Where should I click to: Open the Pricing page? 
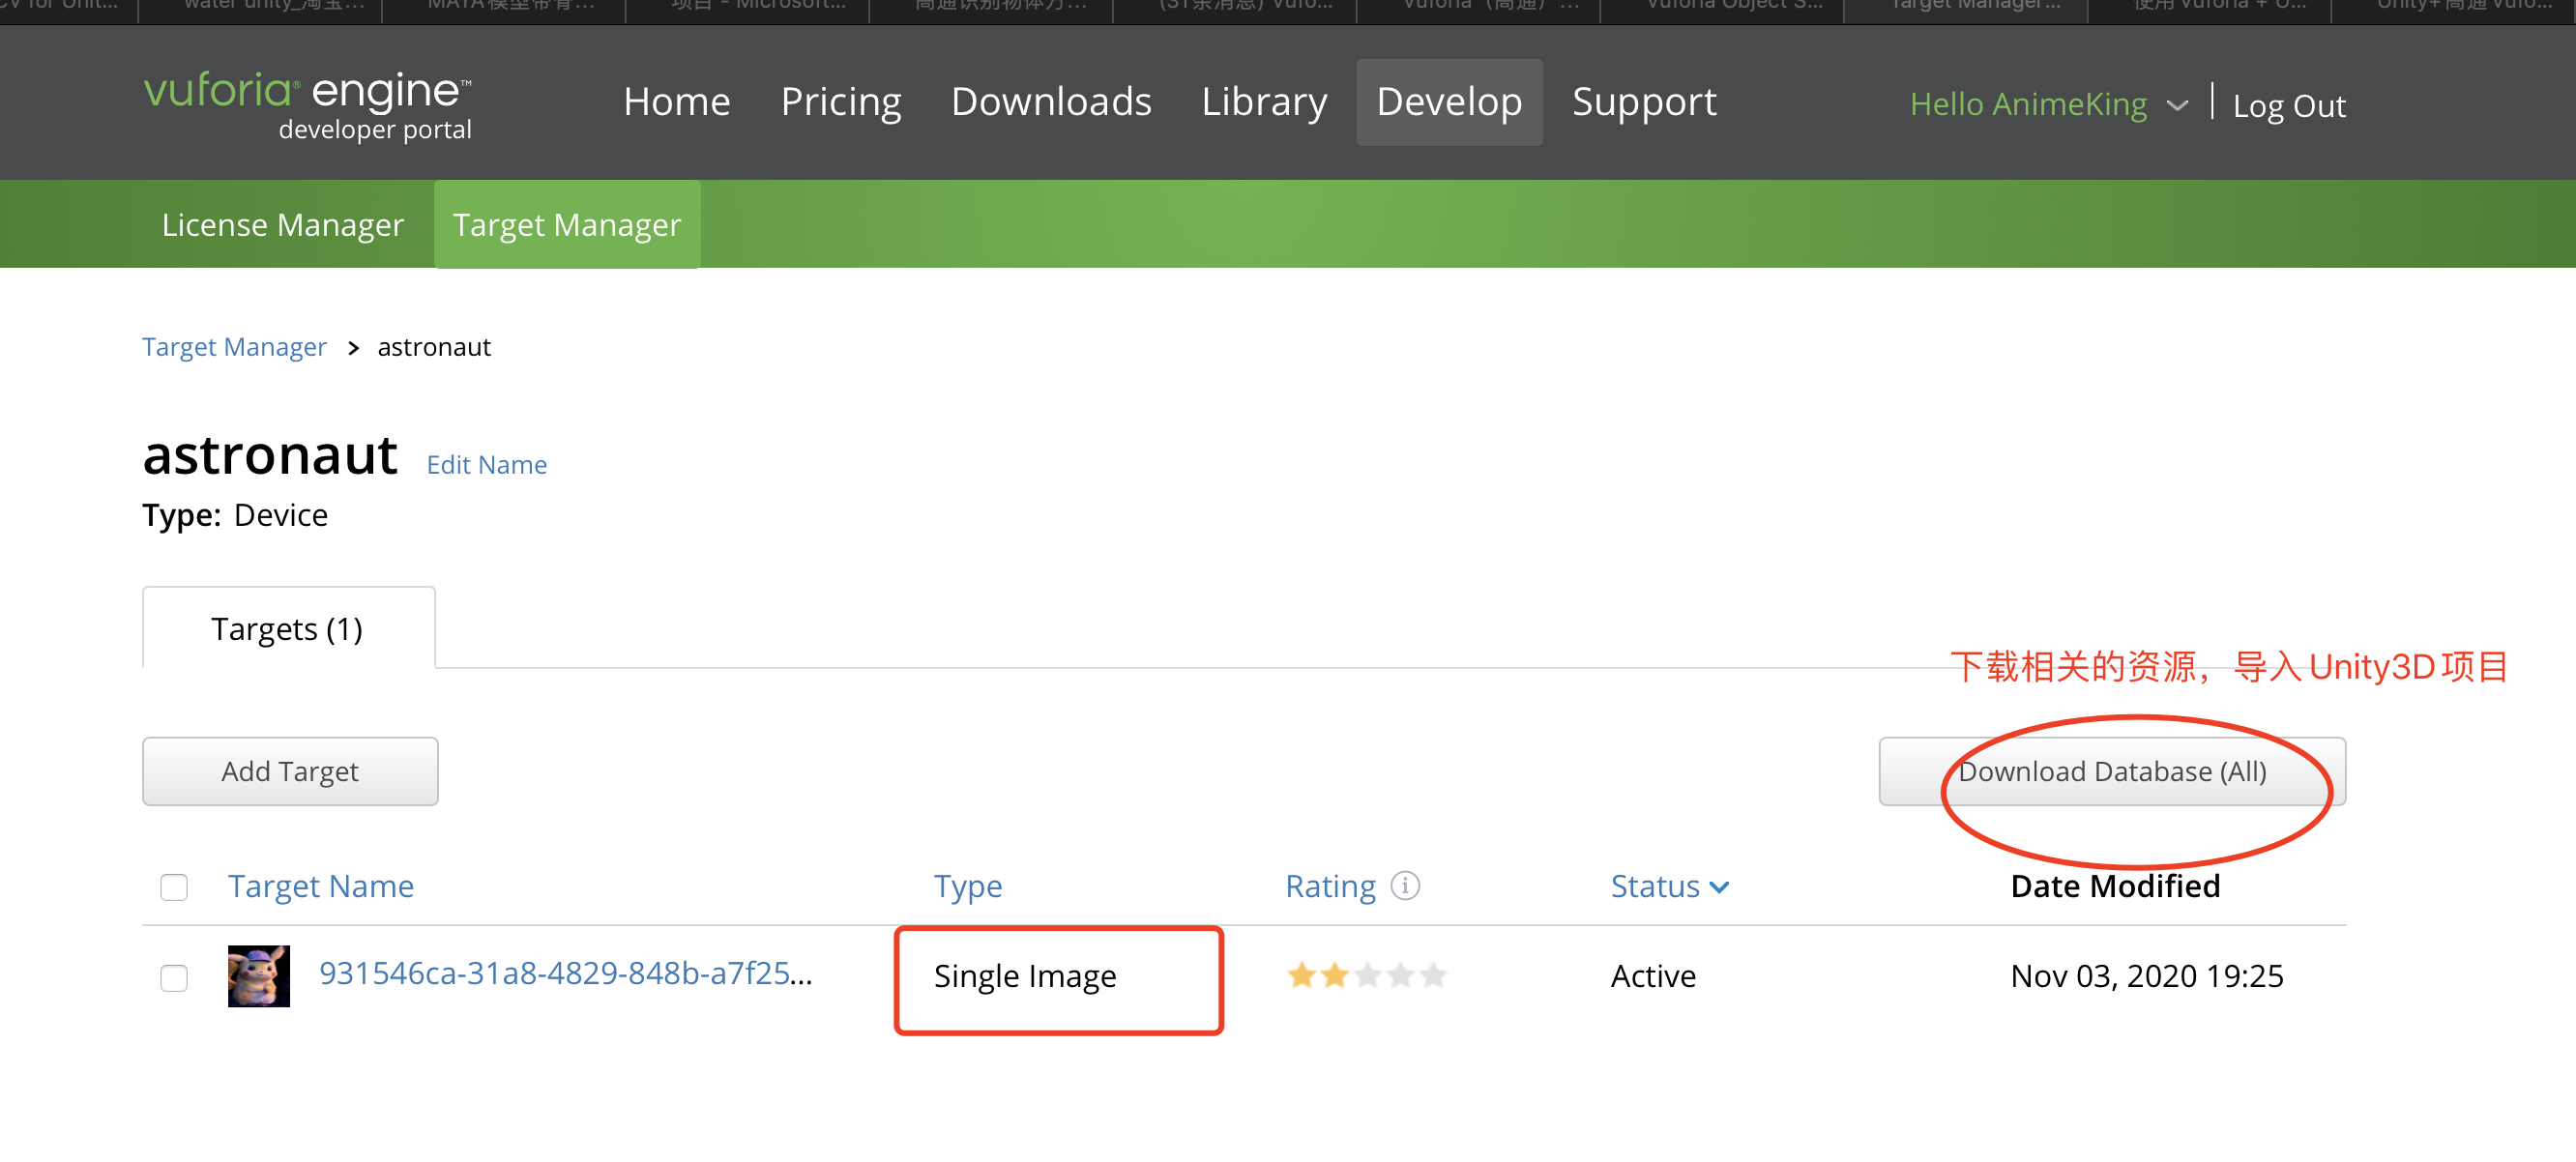click(841, 102)
